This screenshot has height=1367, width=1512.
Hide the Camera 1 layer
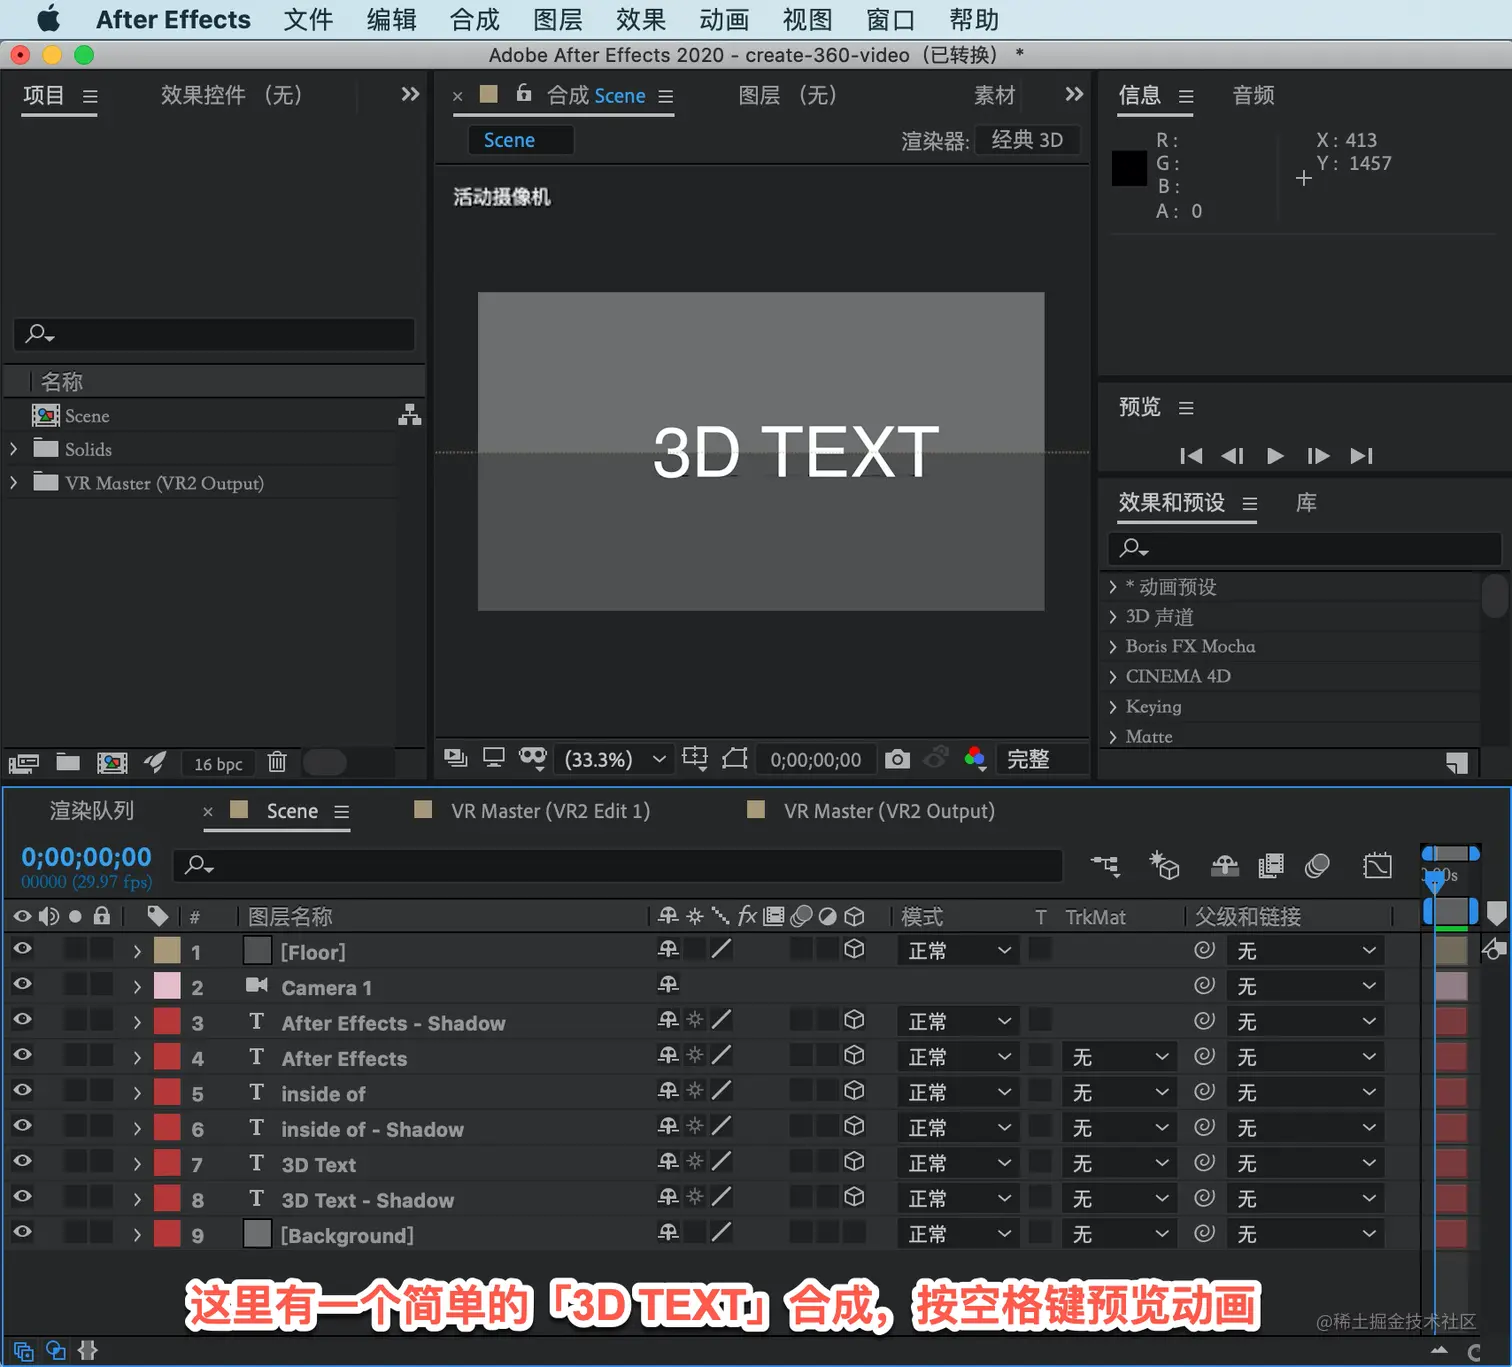(22, 985)
